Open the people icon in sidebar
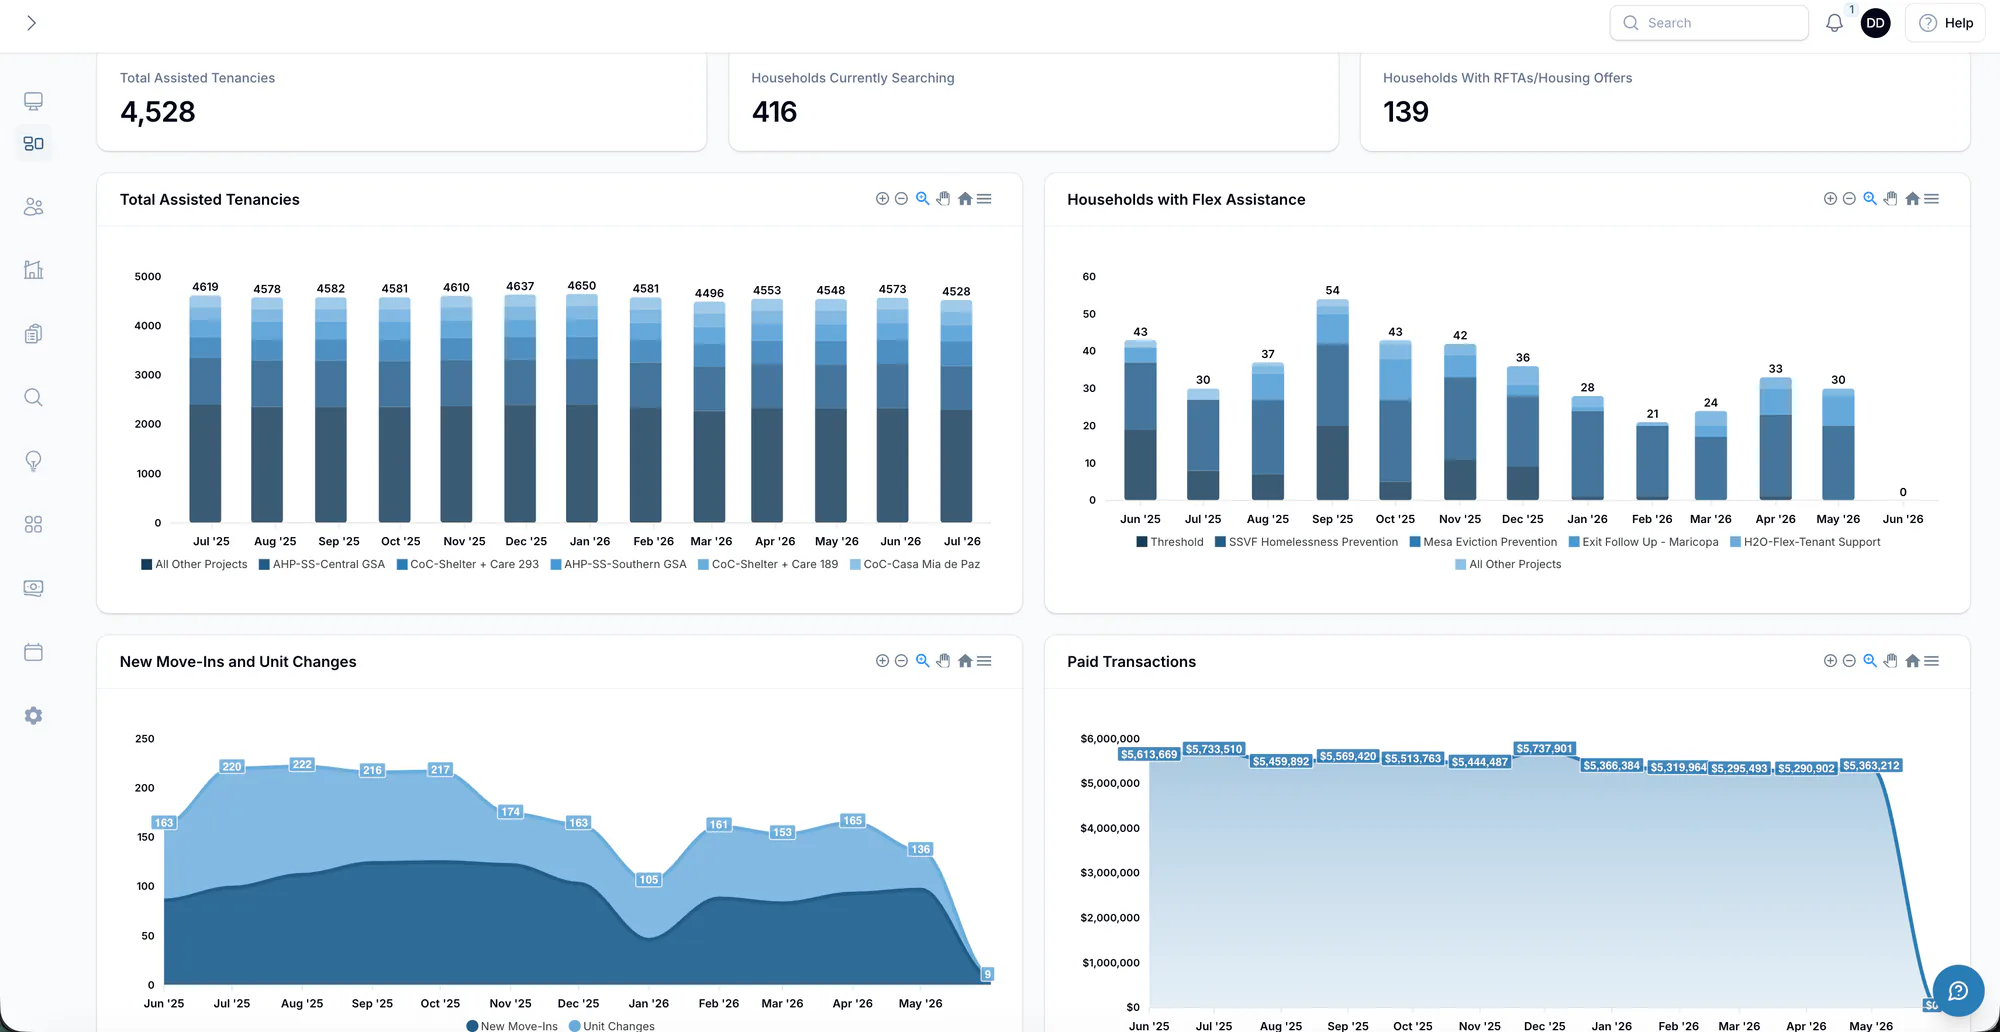Image resolution: width=2000 pixels, height=1032 pixels. coord(33,207)
